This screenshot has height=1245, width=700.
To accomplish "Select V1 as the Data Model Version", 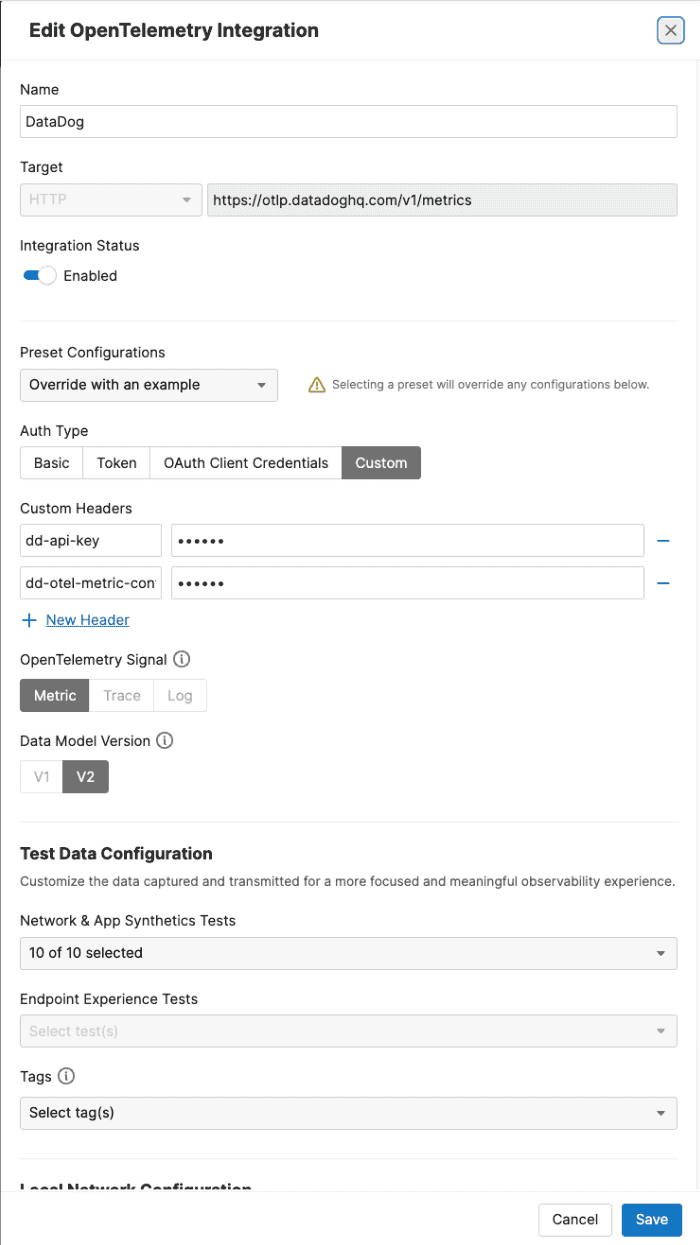I will point(41,776).
